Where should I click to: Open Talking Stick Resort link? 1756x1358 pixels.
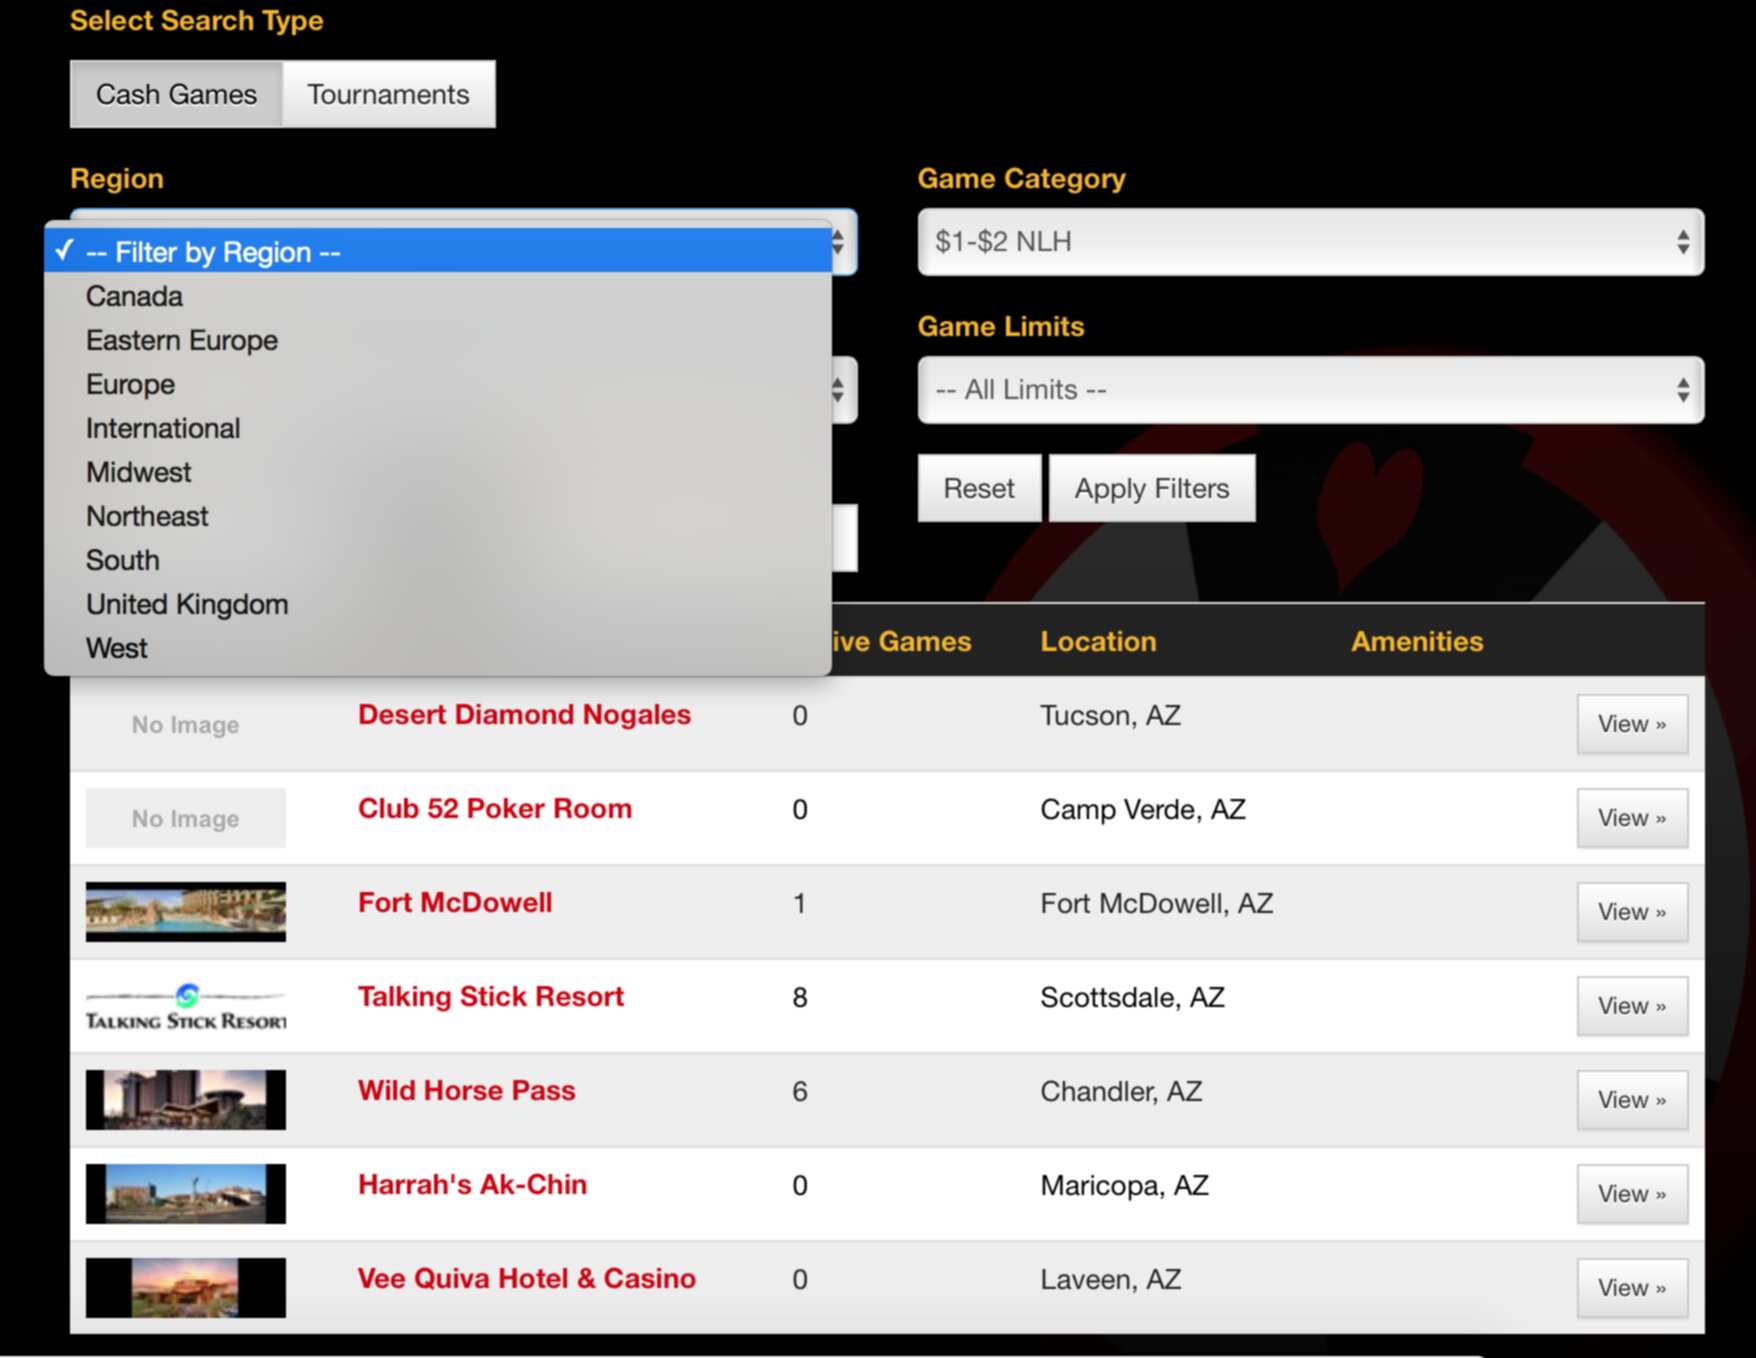click(490, 997)
